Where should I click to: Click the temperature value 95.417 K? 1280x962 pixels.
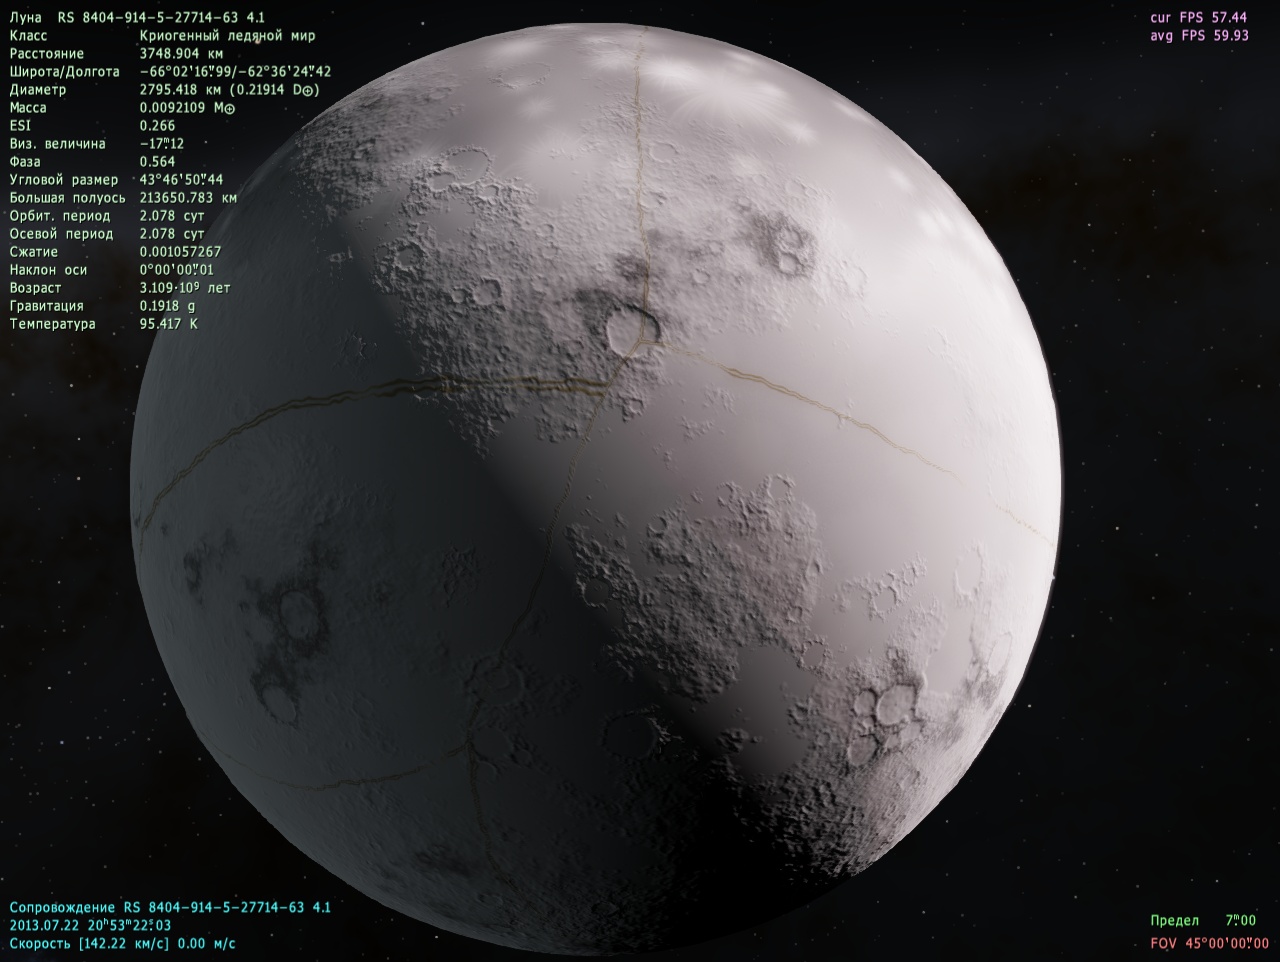point(169,324)
